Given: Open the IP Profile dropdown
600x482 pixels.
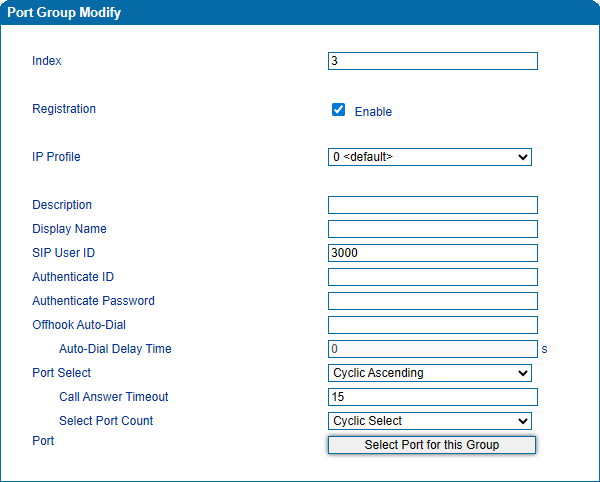Looking at the screenshot, I should tap(429, 157).
